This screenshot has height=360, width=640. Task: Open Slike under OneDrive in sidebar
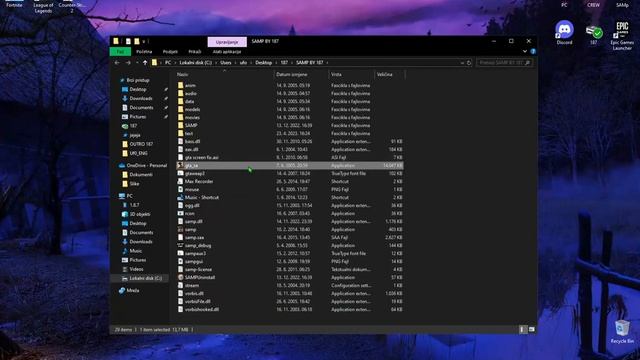tap(131, 184)
